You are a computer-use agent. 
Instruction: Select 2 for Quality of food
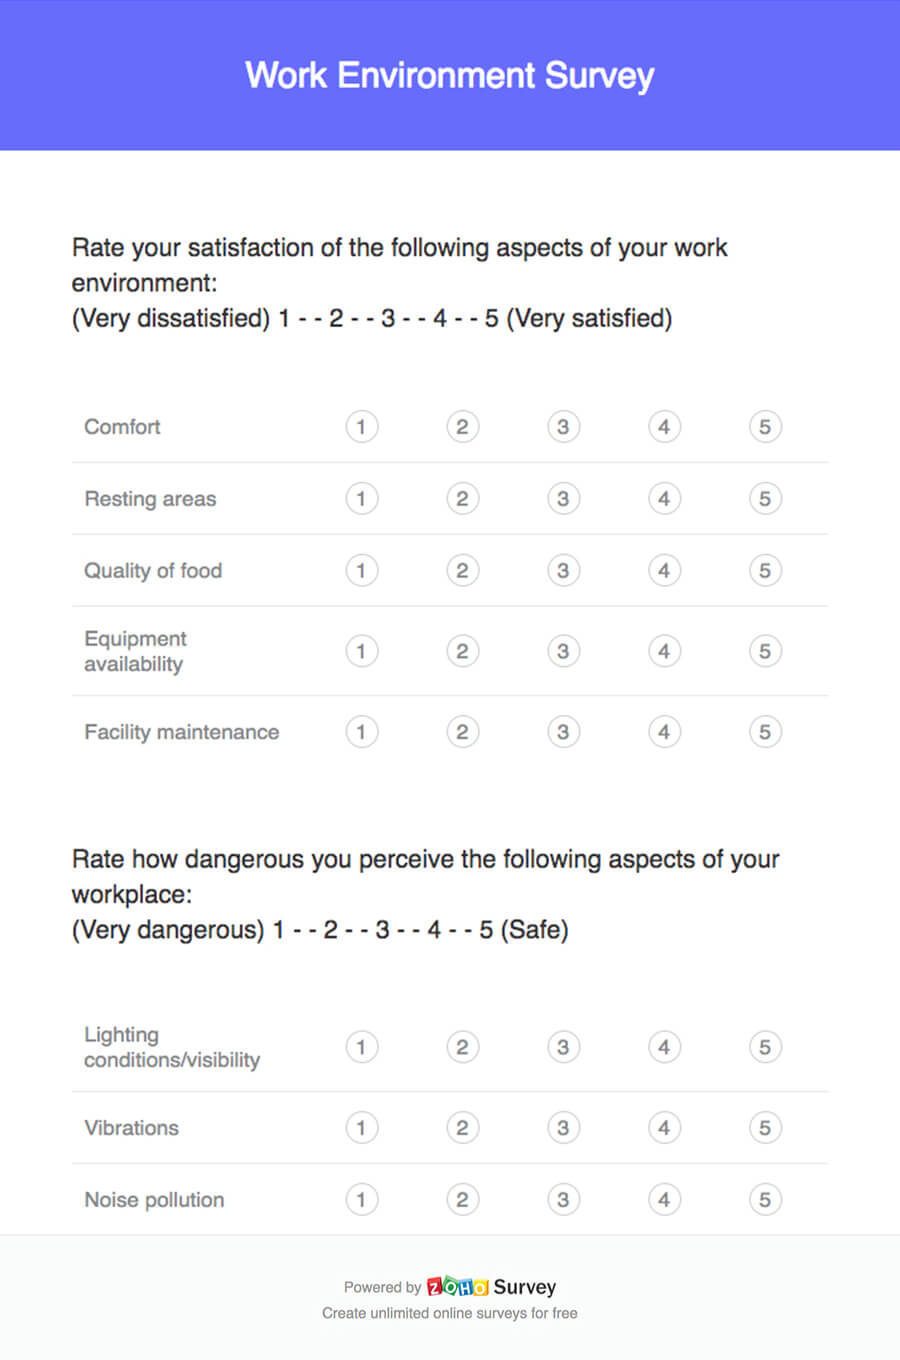462,571
